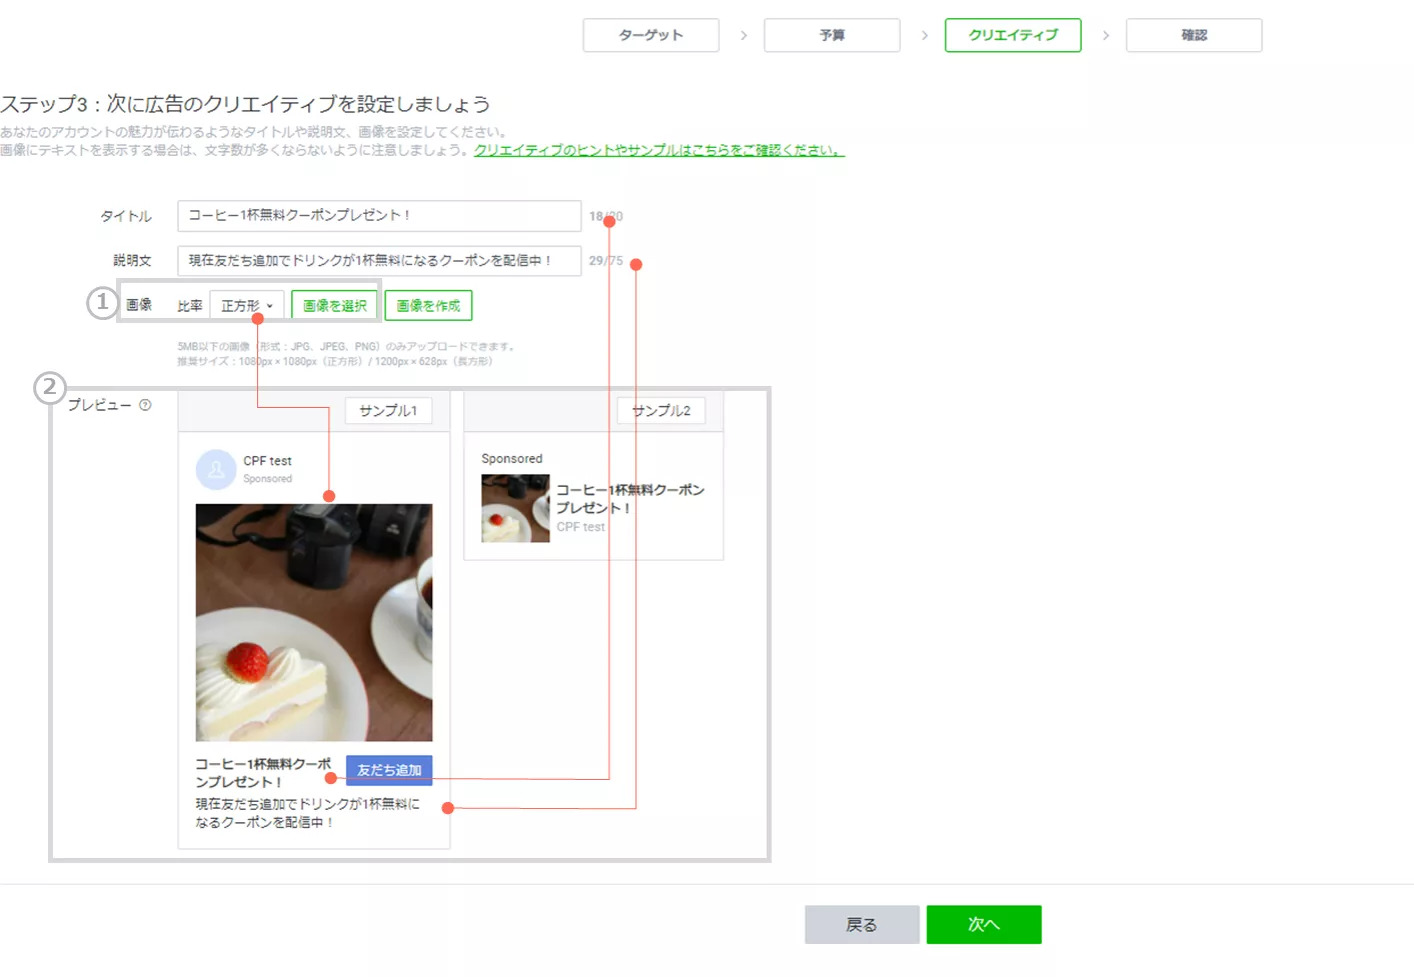Viewport: 1414px width, 977px height.
Task: Go to the 予算 step
Action: (x=831, y=35)
